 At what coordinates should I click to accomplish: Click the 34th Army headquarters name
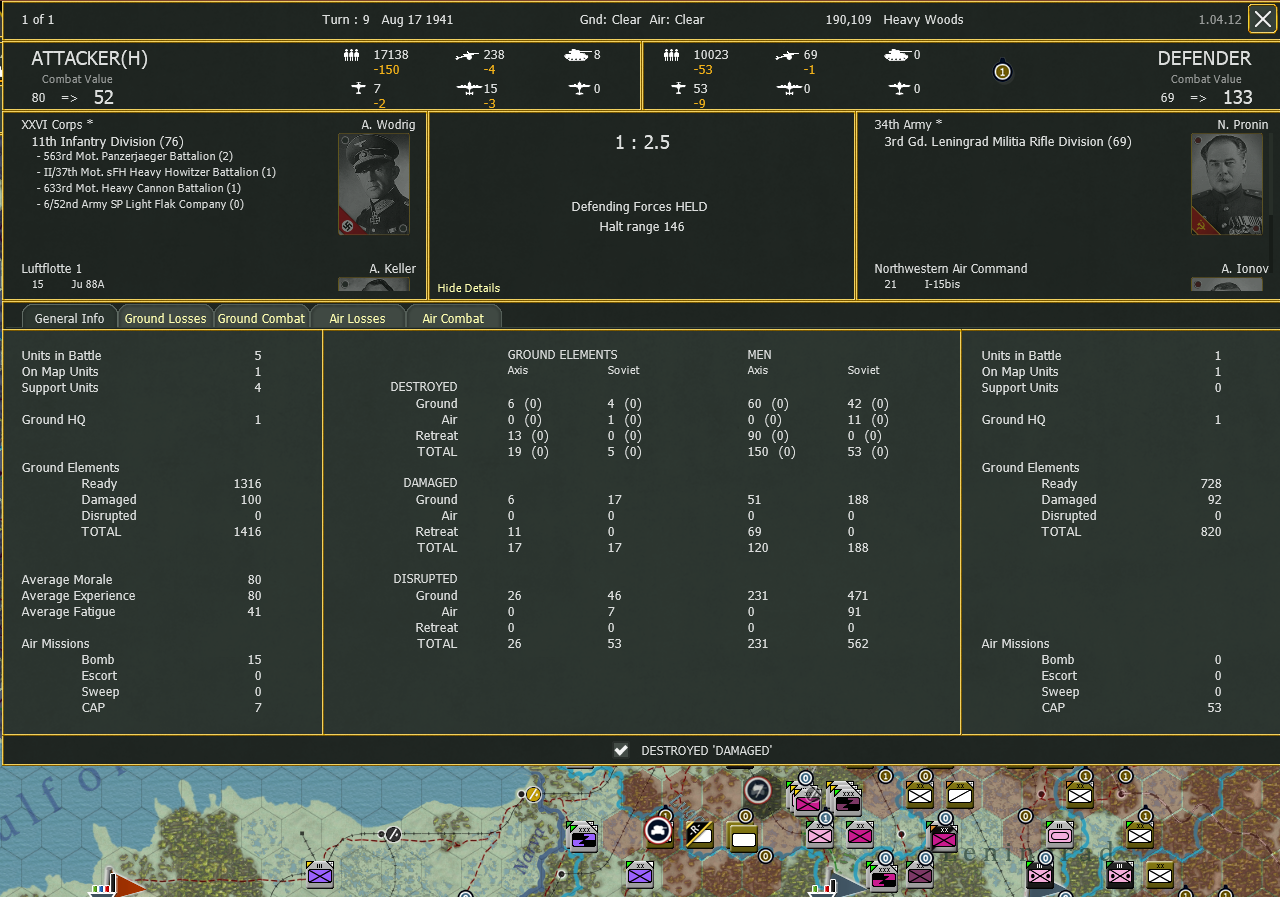[909, 125]
